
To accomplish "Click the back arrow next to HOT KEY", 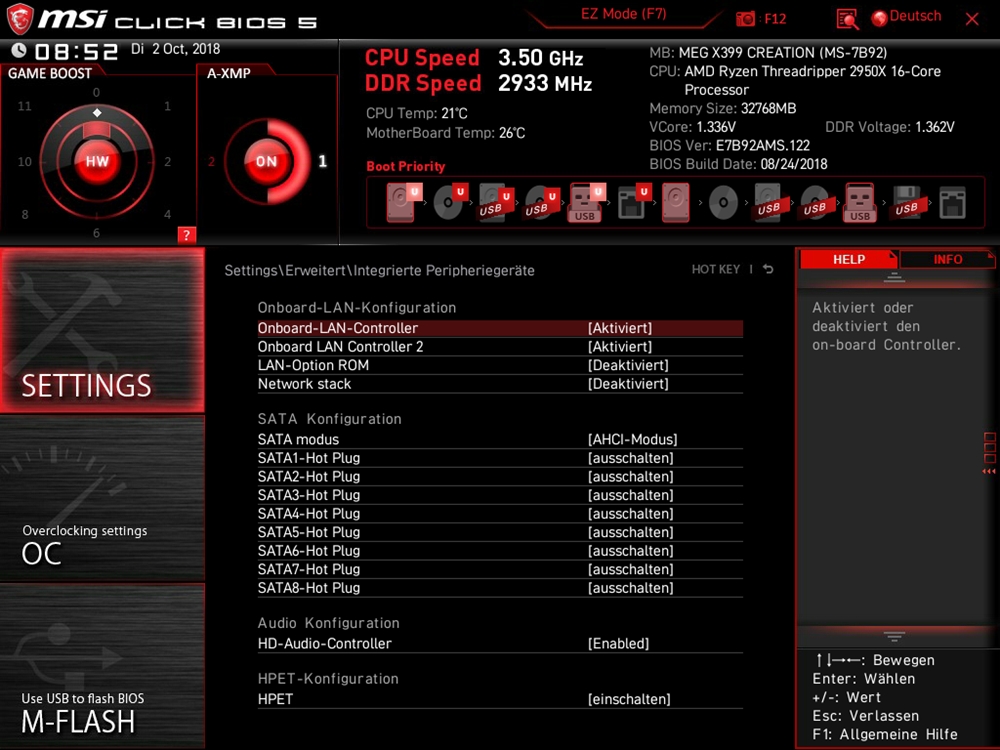I will point(768,270).
